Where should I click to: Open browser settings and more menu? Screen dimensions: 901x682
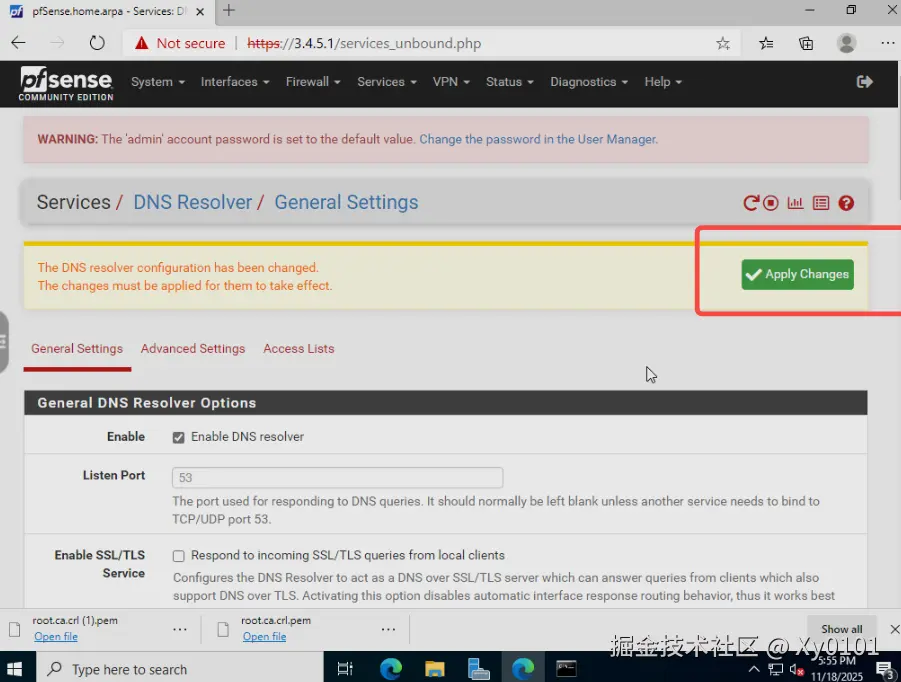887,44
